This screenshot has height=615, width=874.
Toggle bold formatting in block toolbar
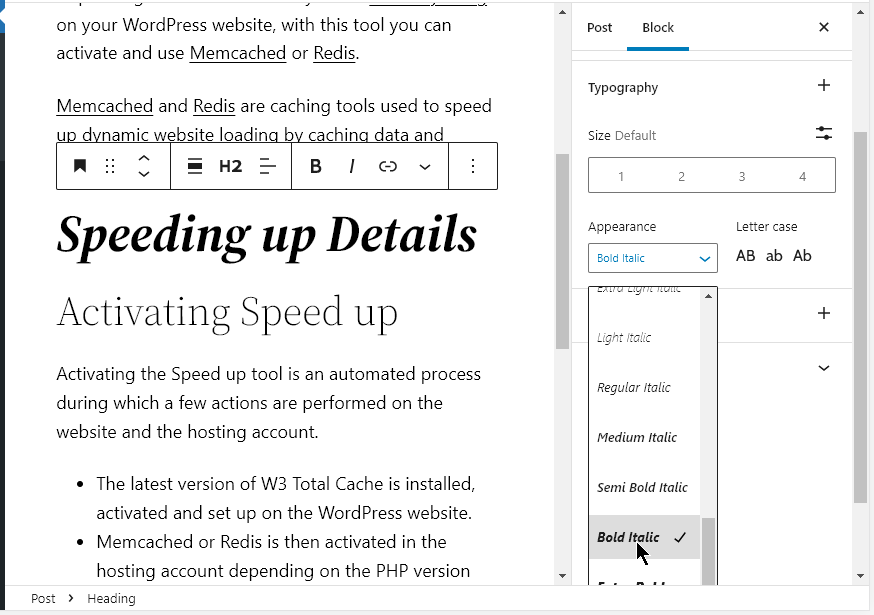pyautogui.click(x=316, y=166)
